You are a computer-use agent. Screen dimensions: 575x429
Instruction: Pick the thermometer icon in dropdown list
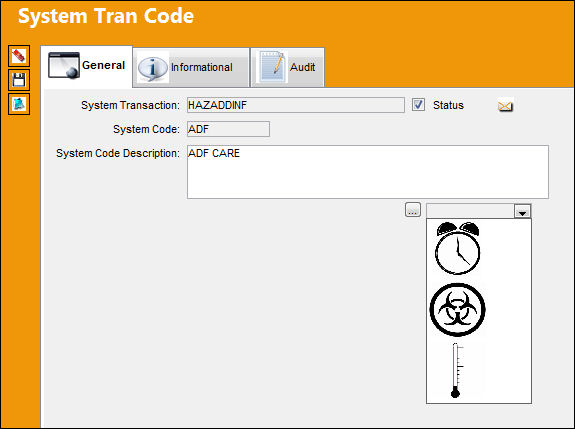(x=457, y=370)
